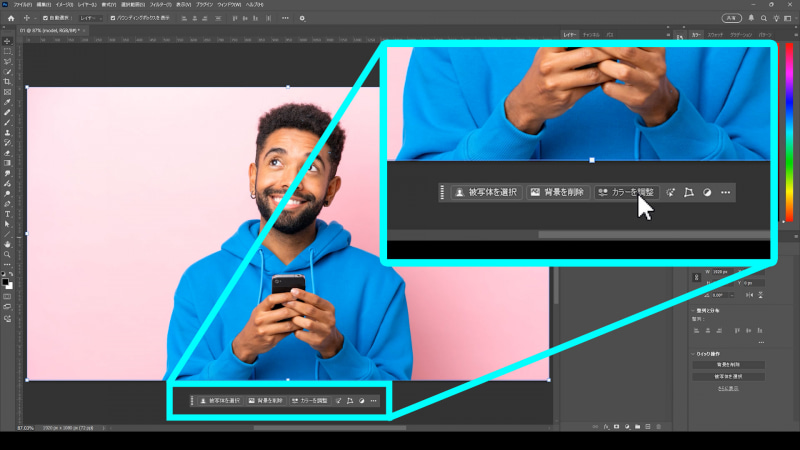Select the Horizontal Type tool
The height and width of the screenshot is (450, 800).
tap(7, 214)
